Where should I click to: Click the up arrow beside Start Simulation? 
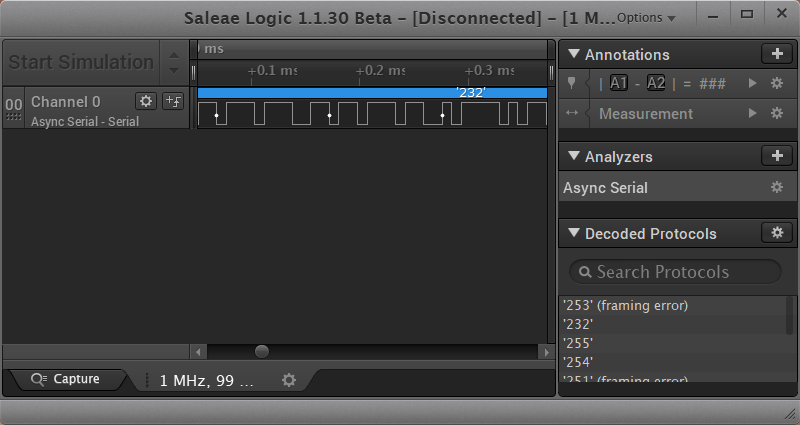pos(174,55)
